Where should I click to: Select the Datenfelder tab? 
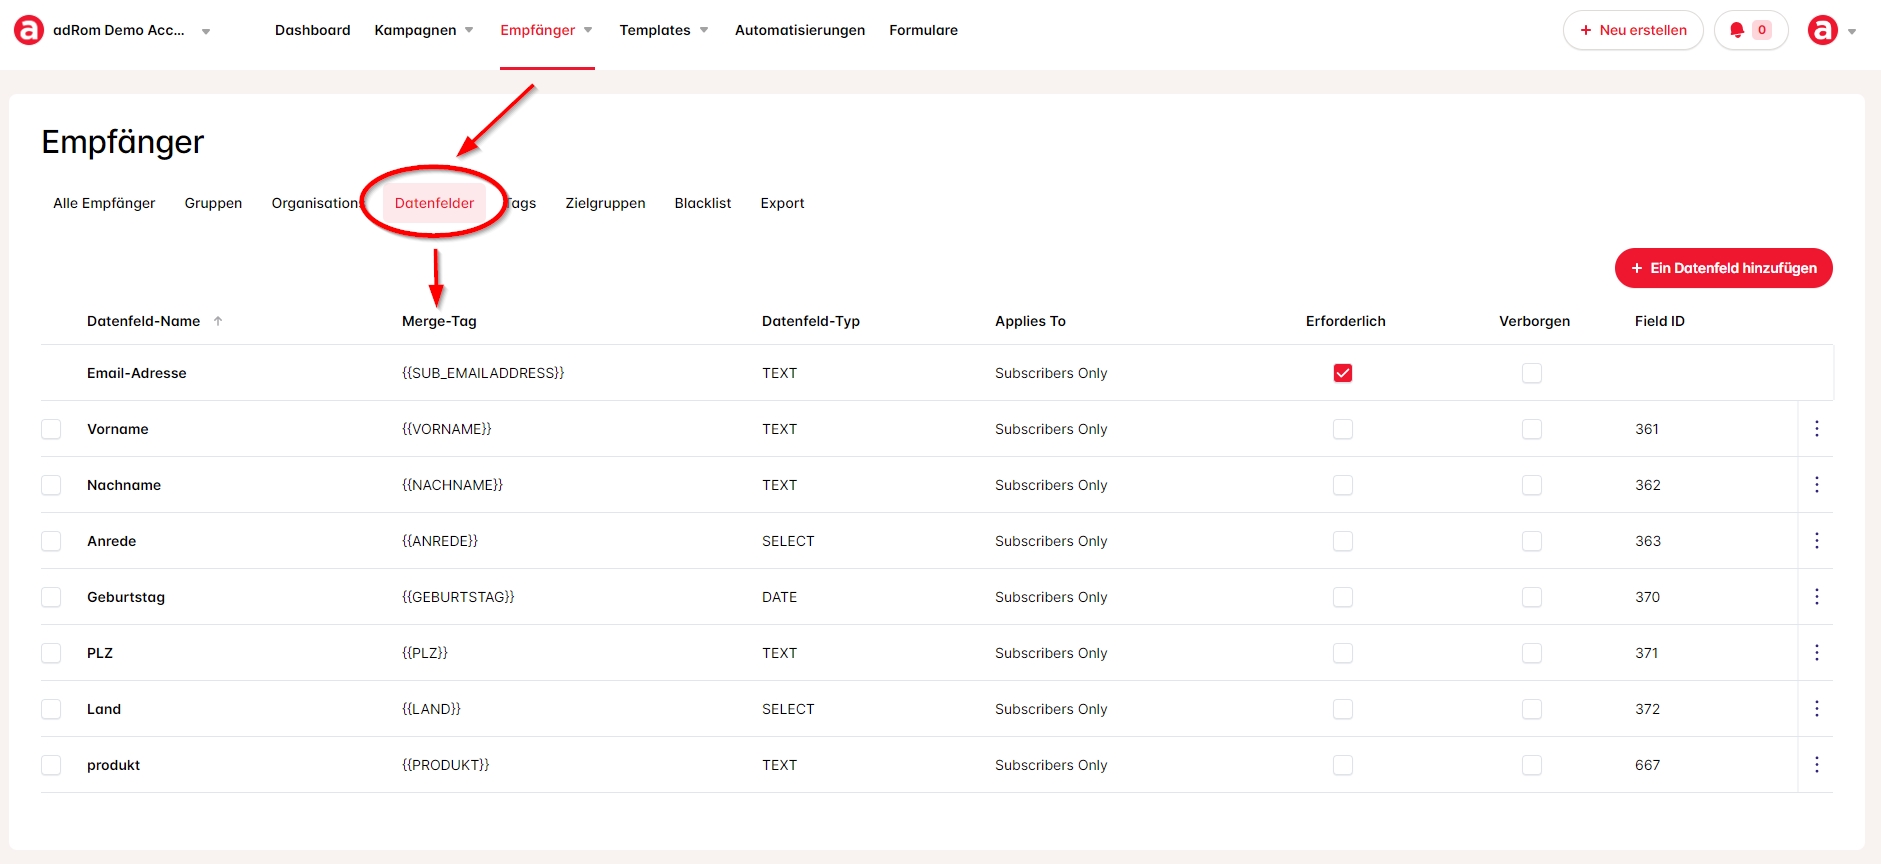(x=434, y=203)
